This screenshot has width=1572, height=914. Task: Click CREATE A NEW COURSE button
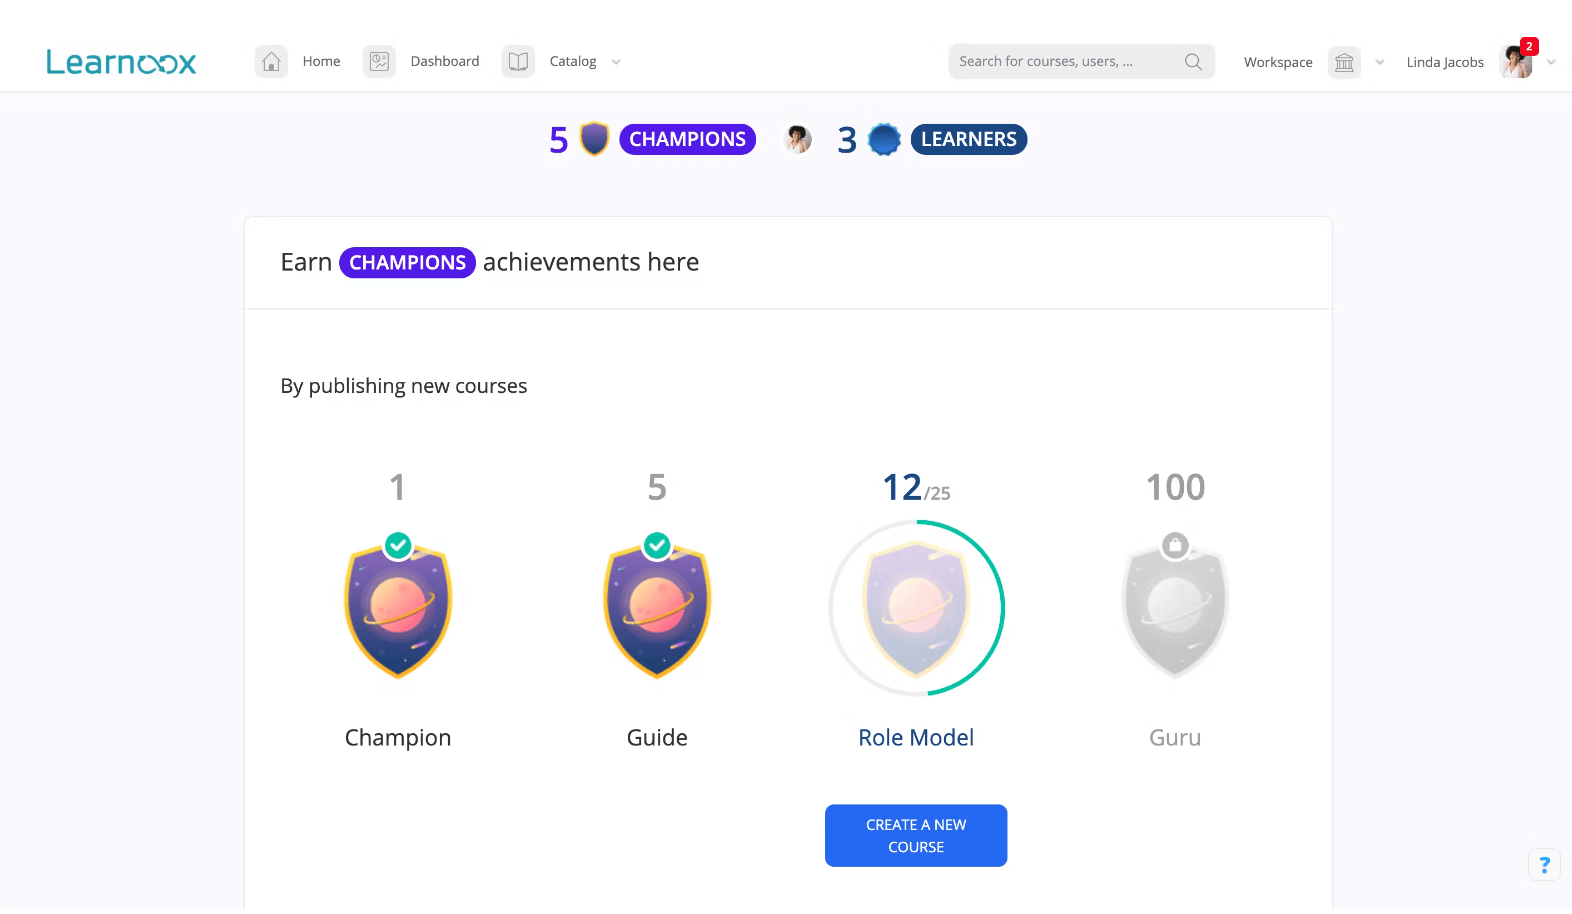(916, 836)
